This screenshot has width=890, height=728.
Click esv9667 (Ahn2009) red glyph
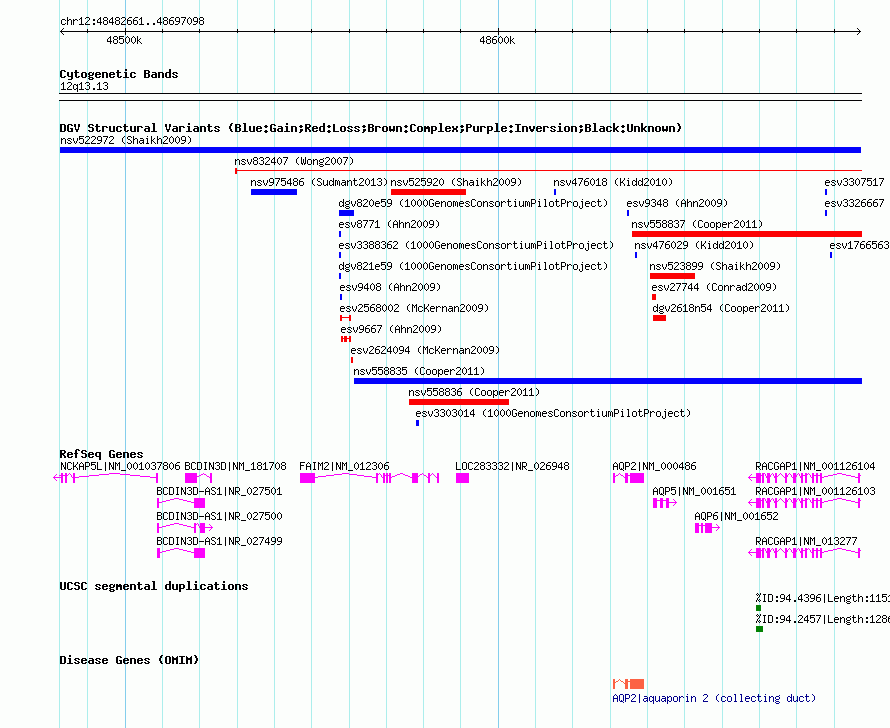pyautogui.click(x=346, y=339)
